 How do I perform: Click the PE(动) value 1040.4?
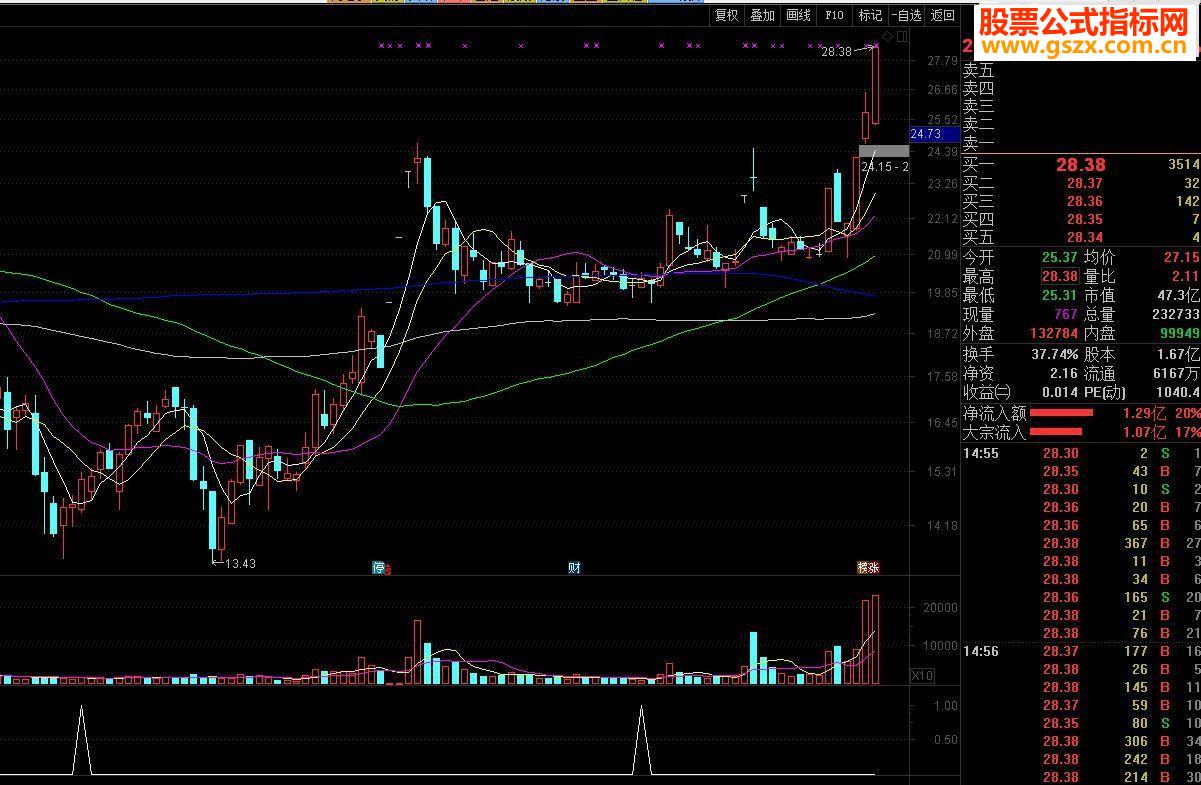[x=1177, y=392]
